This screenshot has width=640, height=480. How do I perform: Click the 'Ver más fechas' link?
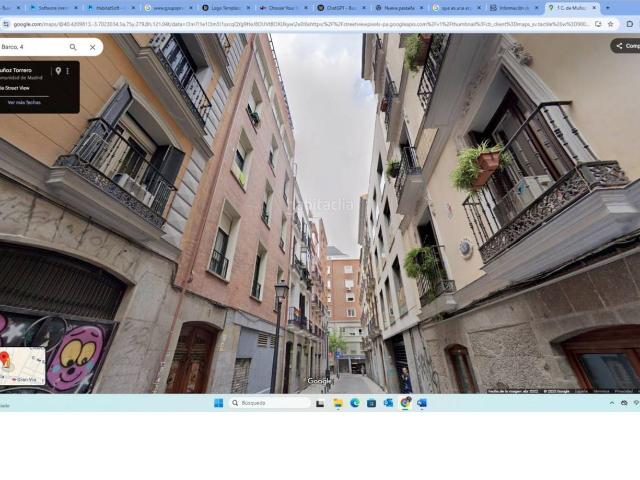(x=24, y=102)
